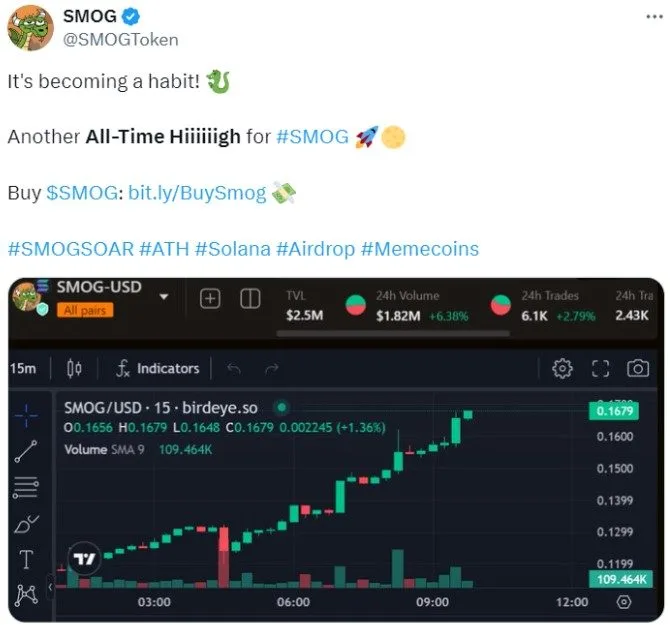This screenshot has height=625, width=670.
Task: Open the patterns drawing tool
Action: 26,597
